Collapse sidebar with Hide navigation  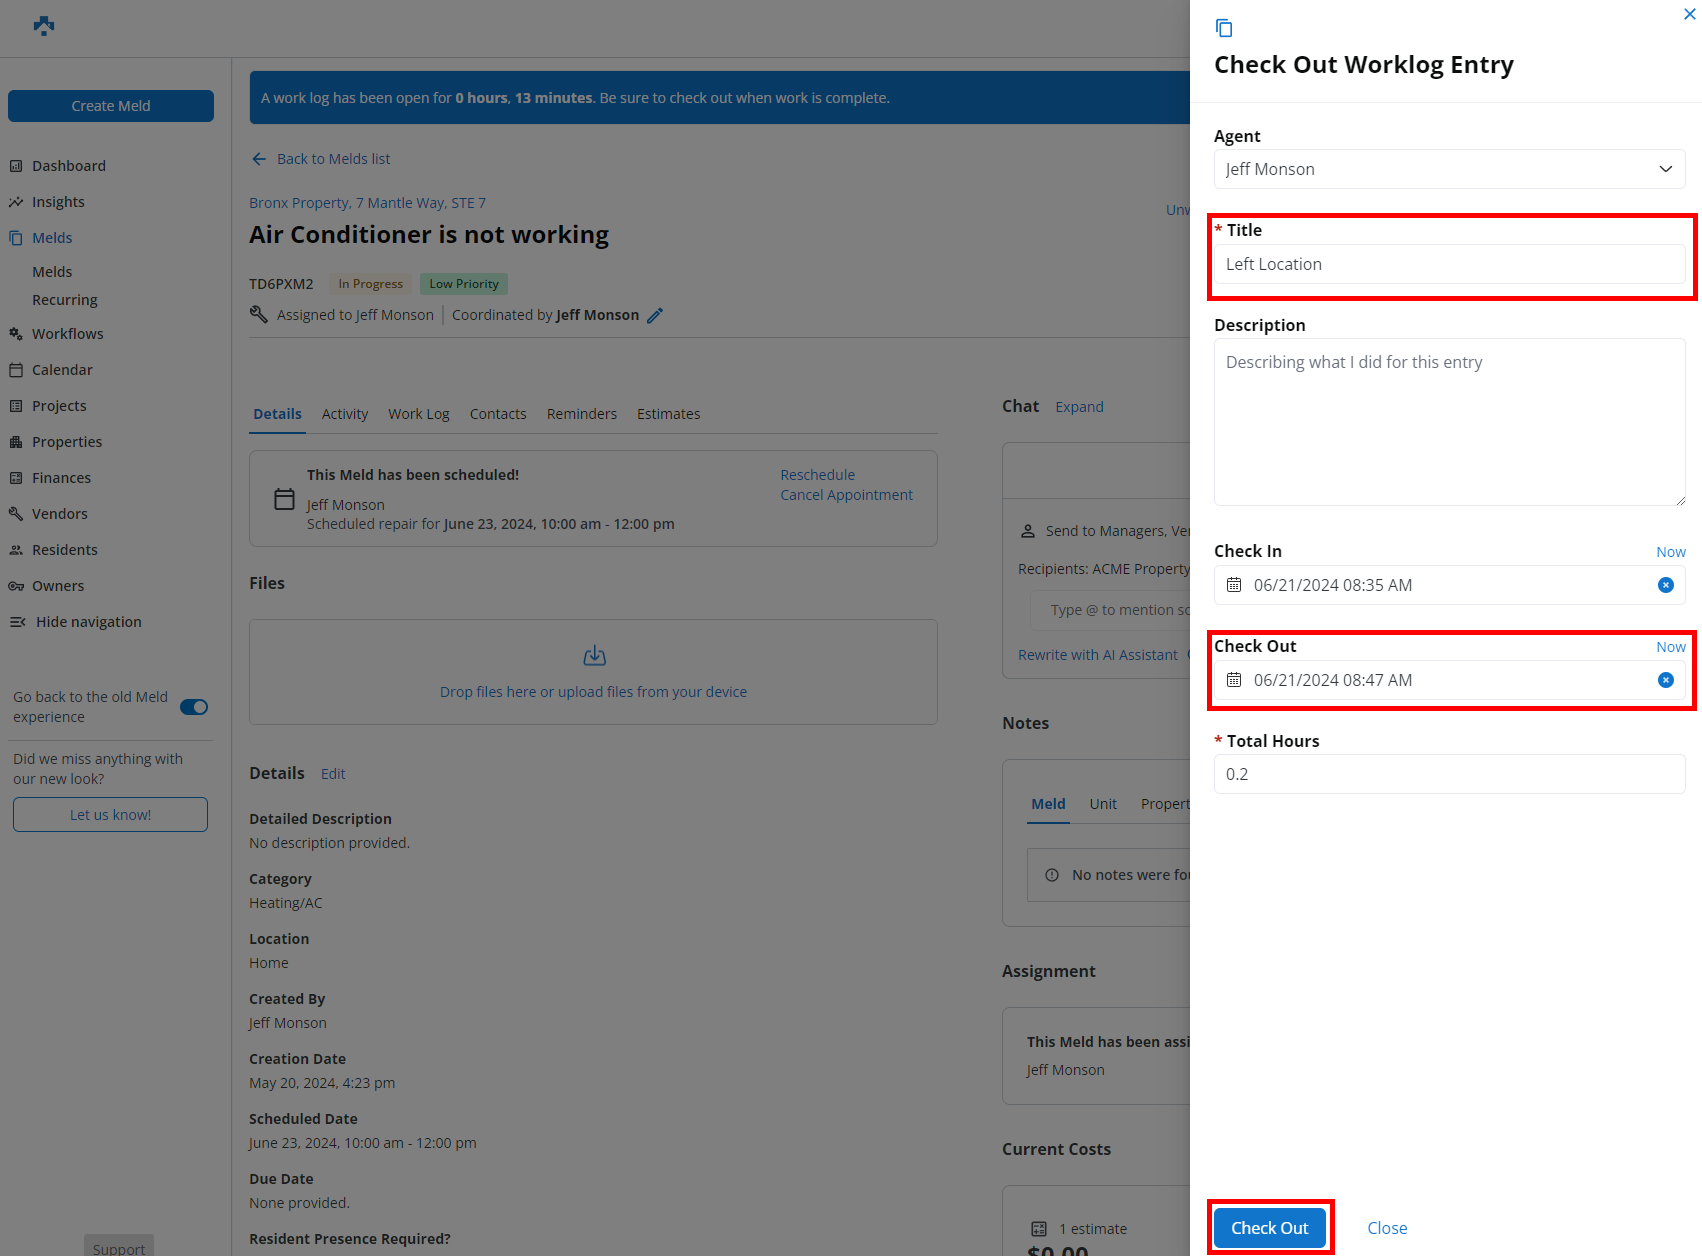coord(88,622)
